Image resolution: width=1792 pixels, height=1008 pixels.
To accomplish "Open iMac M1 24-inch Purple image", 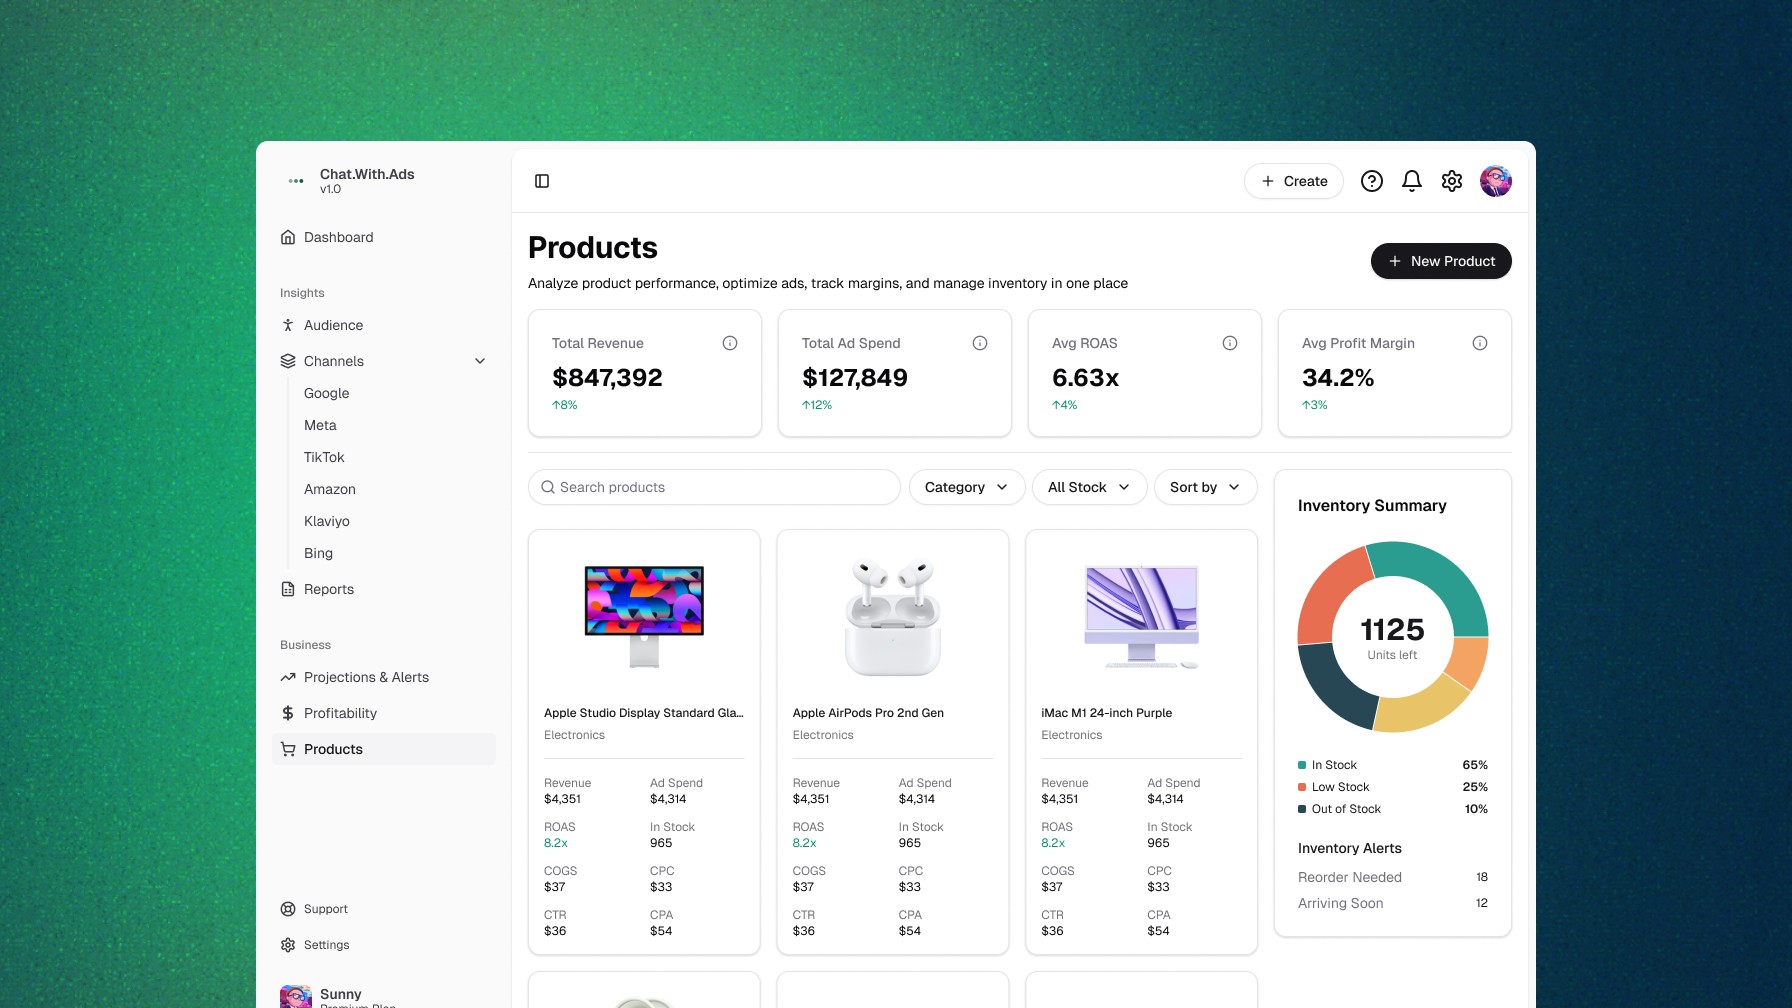I will [x=1142, y=616].
